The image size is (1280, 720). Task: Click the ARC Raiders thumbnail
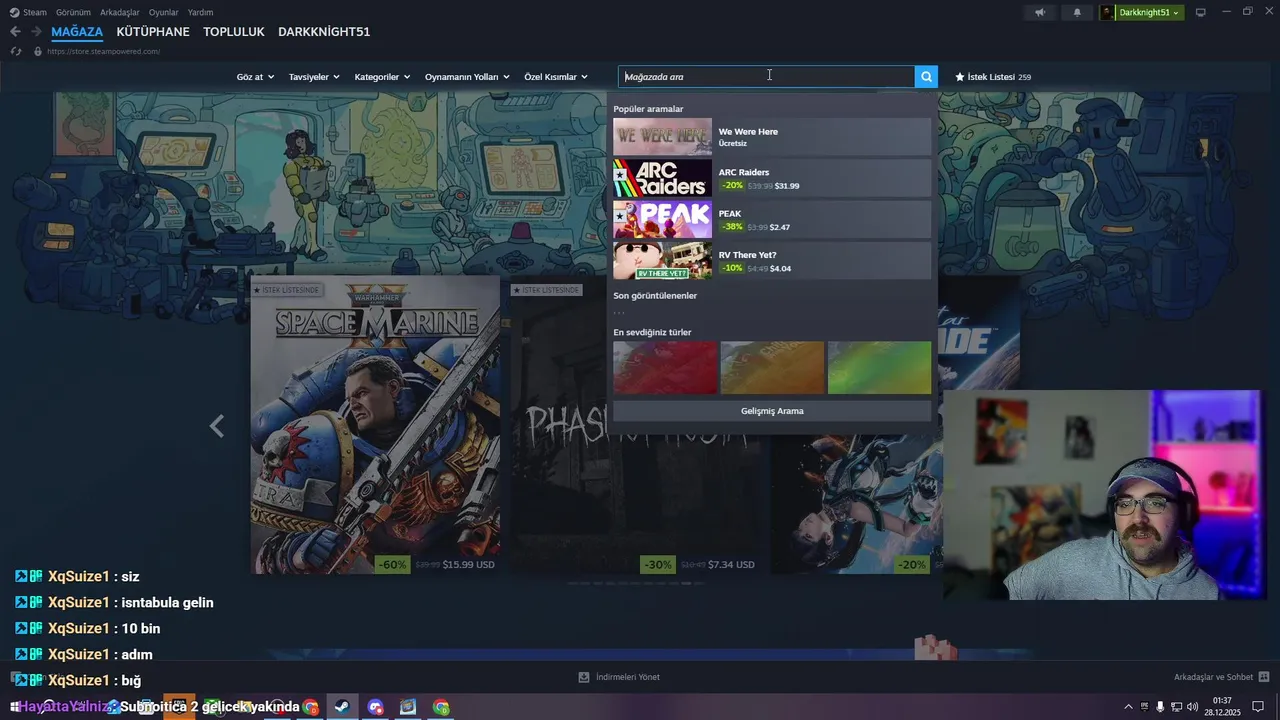click(x=662, y=178)
